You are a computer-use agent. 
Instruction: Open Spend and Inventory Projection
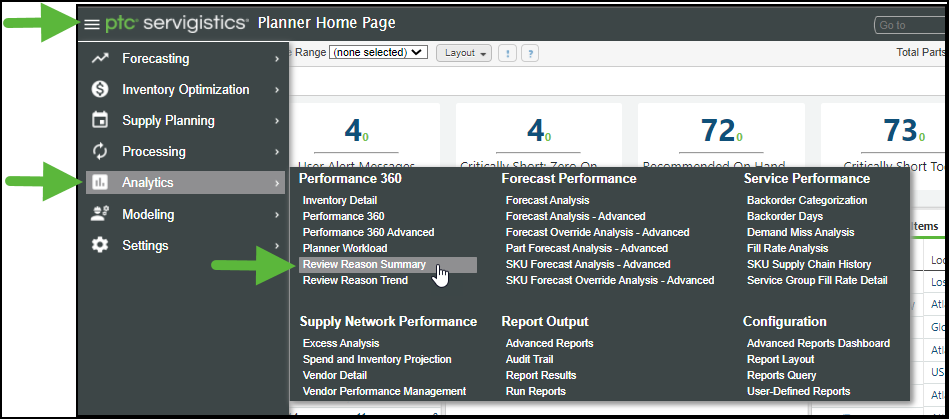pyautogui.click(x=377, y=360)
